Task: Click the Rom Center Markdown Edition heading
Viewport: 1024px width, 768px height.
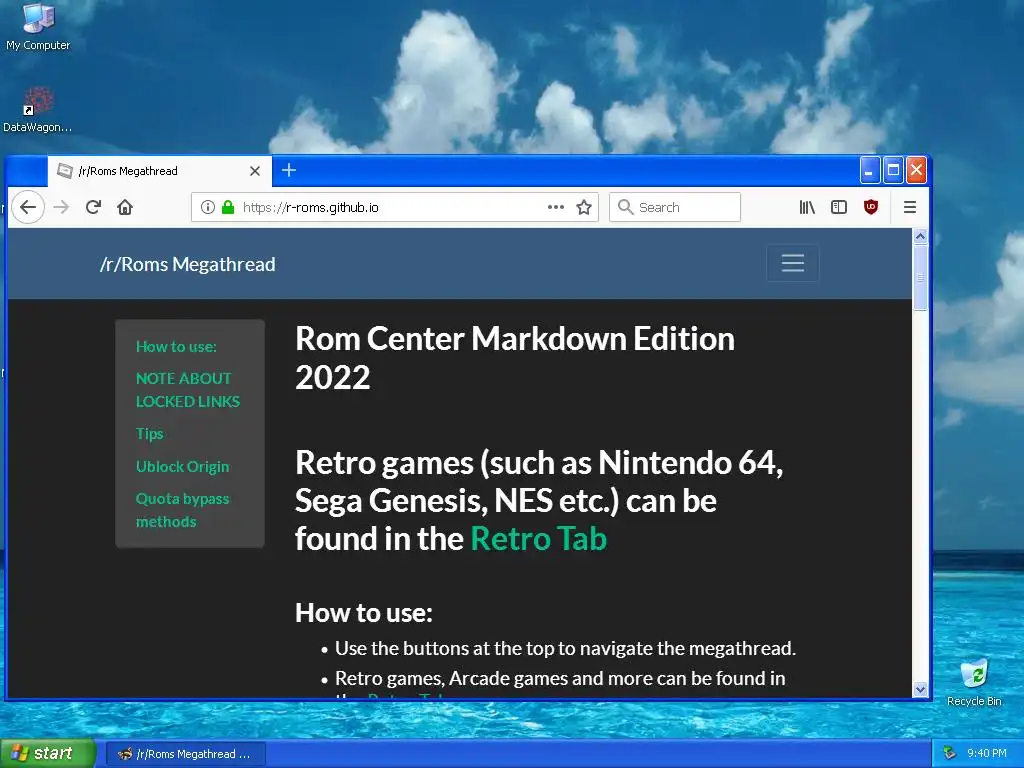Action: coord(515,358)
